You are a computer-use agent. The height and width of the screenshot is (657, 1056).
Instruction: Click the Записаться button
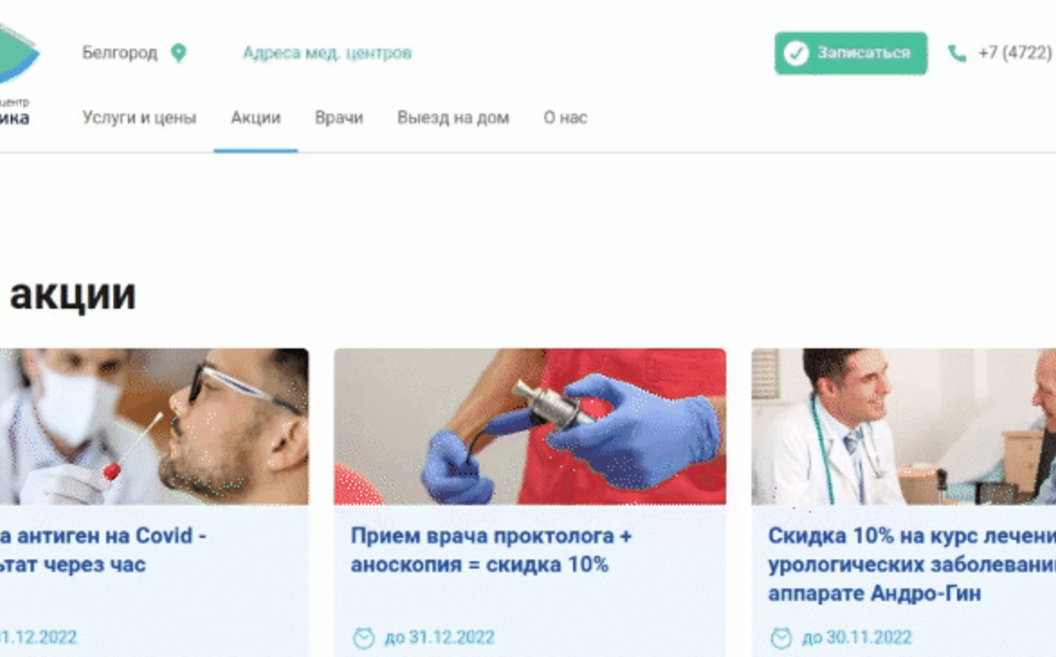851,53
